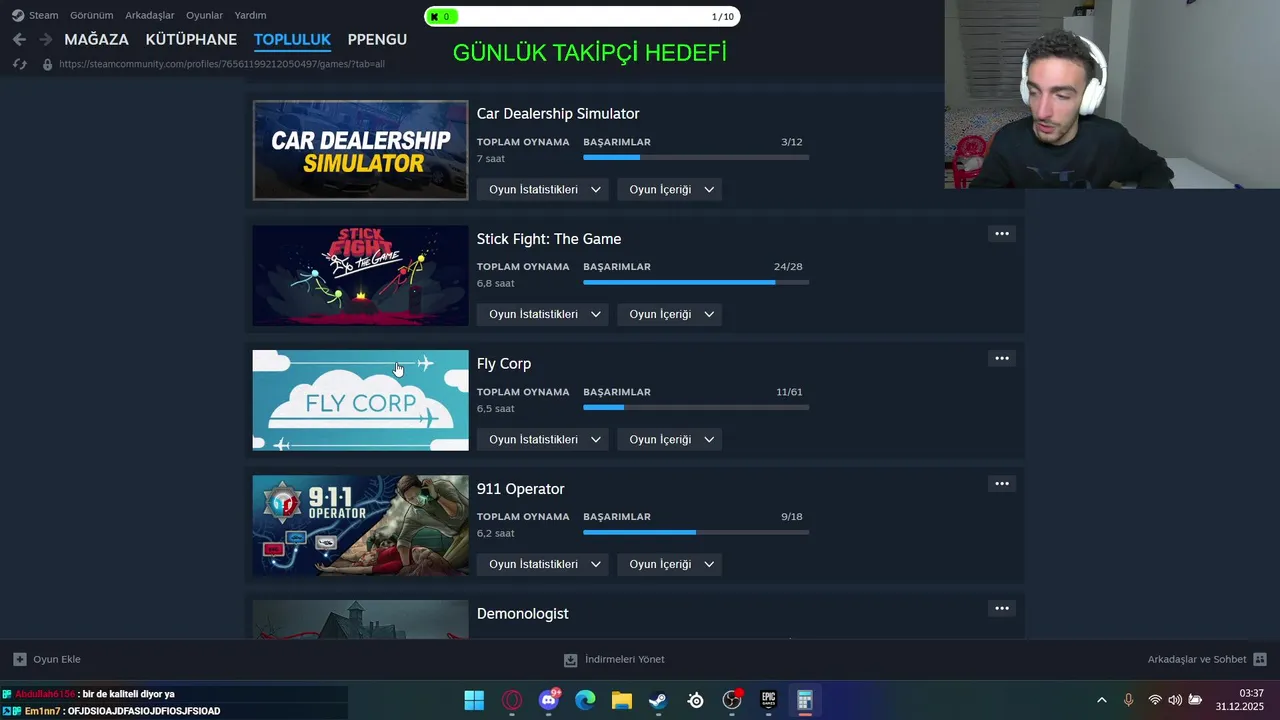Click the Fly Corp game thumbnail
1280x720 pixels.
pos(360,400)
